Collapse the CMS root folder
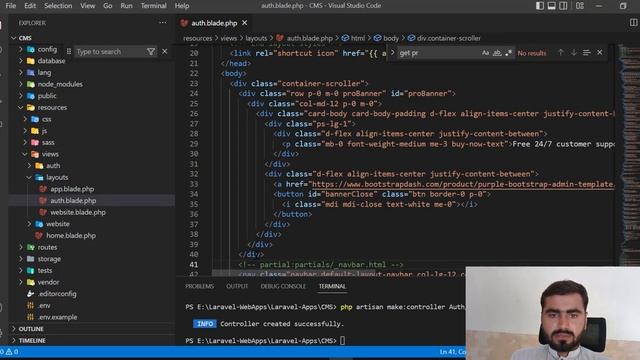The height and width of the screenshot is (360, 640). pyautogui.click(x=24, y=38)
